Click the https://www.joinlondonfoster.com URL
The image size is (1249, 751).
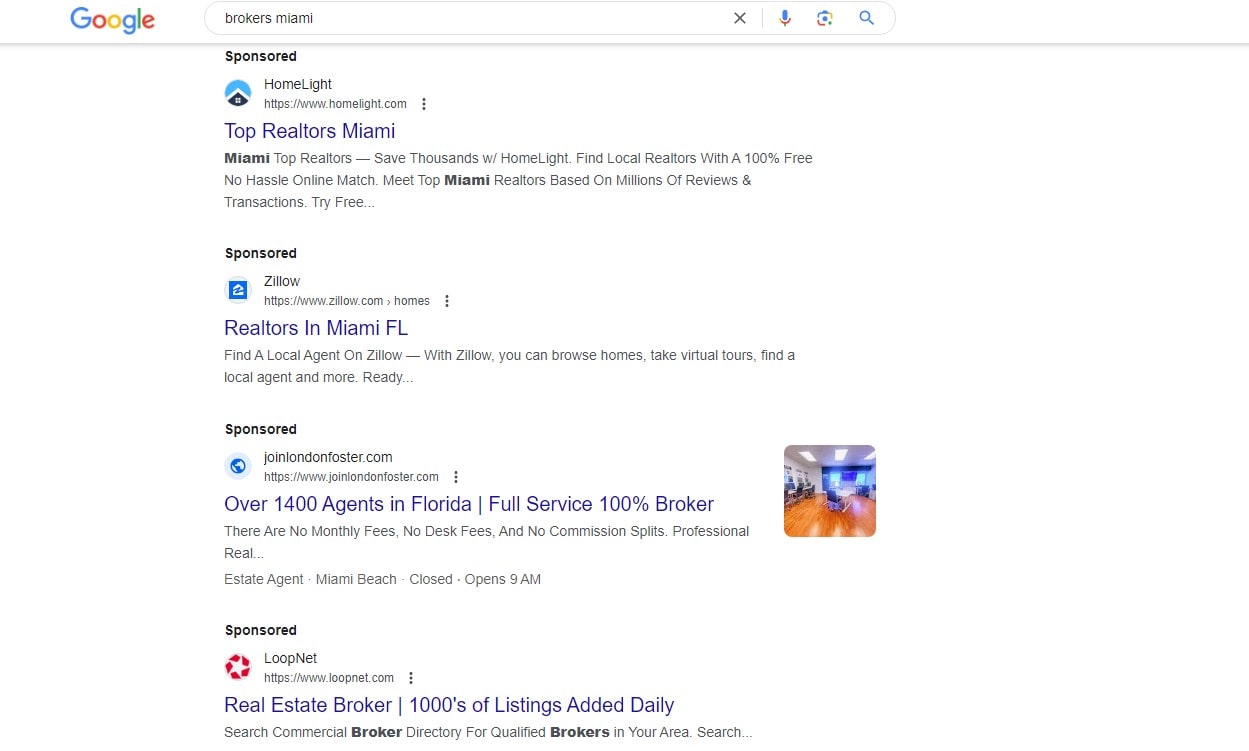tap(351, 477)
